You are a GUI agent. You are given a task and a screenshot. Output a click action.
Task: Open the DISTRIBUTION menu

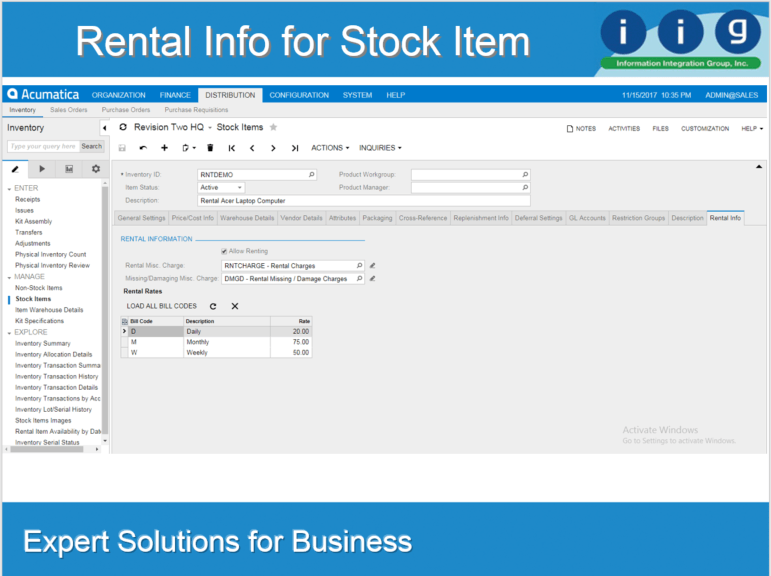[230, 95]
